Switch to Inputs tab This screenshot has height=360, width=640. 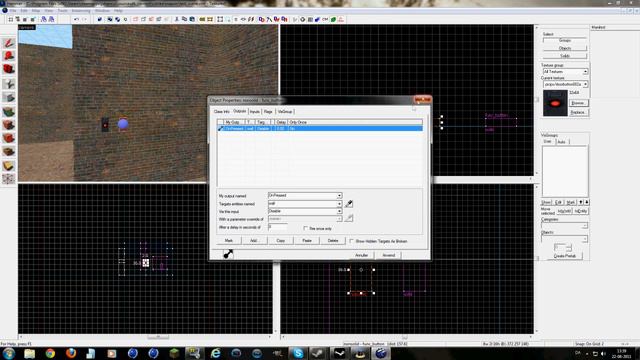(255, 112)
